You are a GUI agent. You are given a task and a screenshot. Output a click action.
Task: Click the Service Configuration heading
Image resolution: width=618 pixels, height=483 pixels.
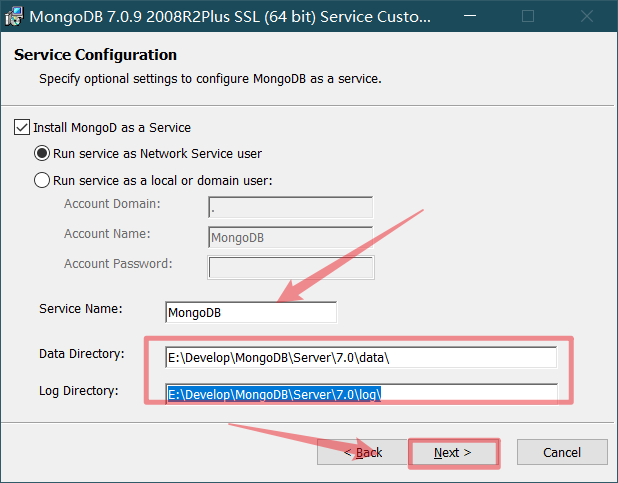coord(95,55)
